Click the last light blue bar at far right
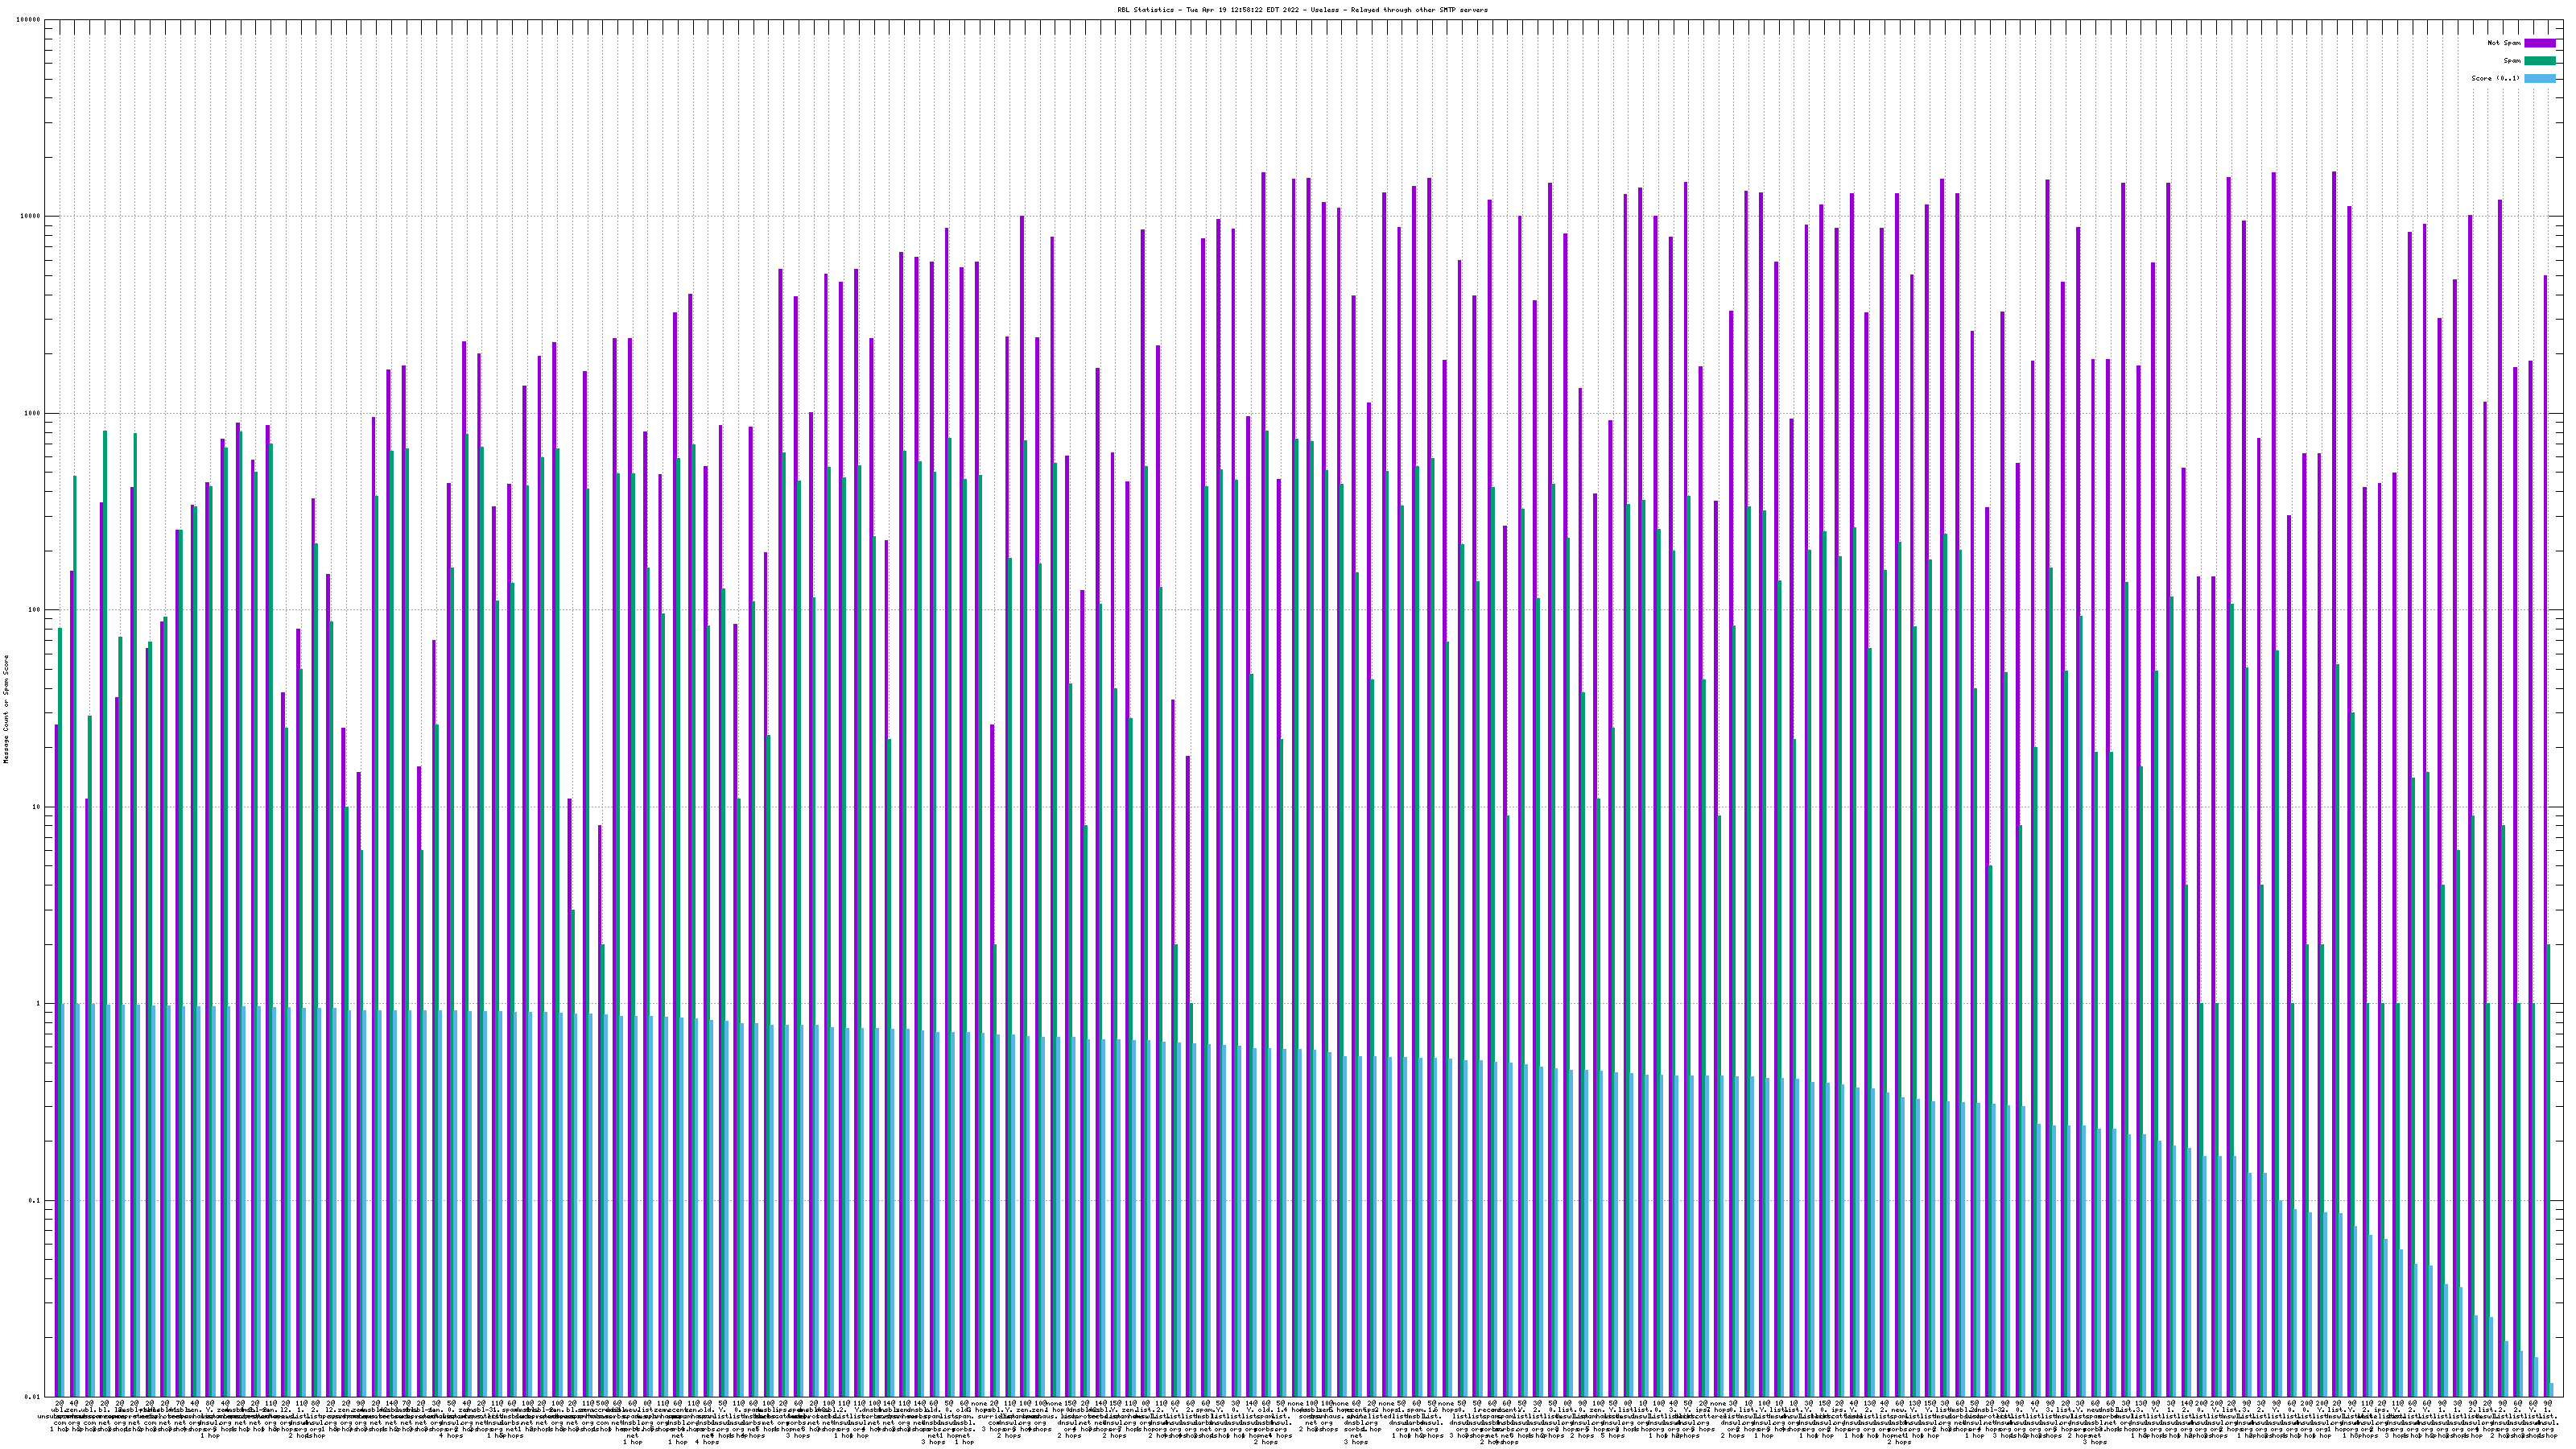This screenshot has height=1449, width=2576. [2552, 1390]
